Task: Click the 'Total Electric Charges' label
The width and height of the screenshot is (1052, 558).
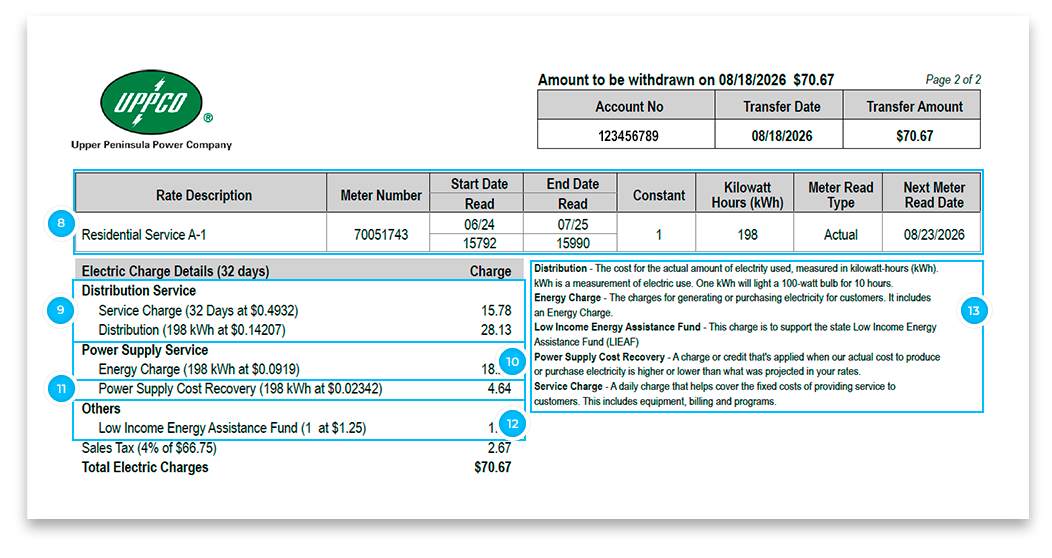Action: coord(145,467)
